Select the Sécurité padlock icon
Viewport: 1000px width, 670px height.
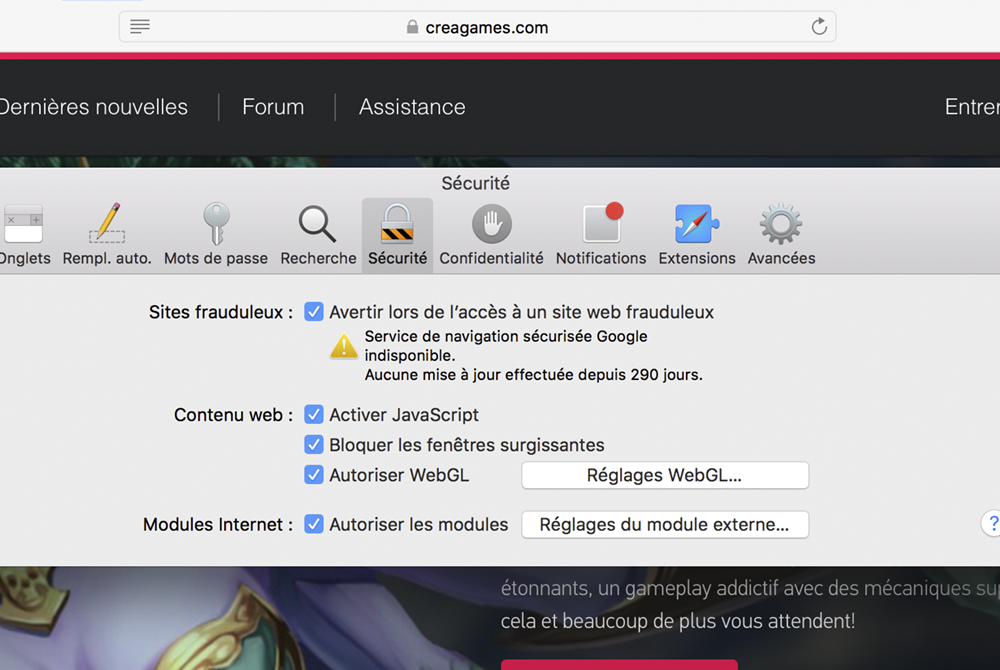click(x=397, y=224)
